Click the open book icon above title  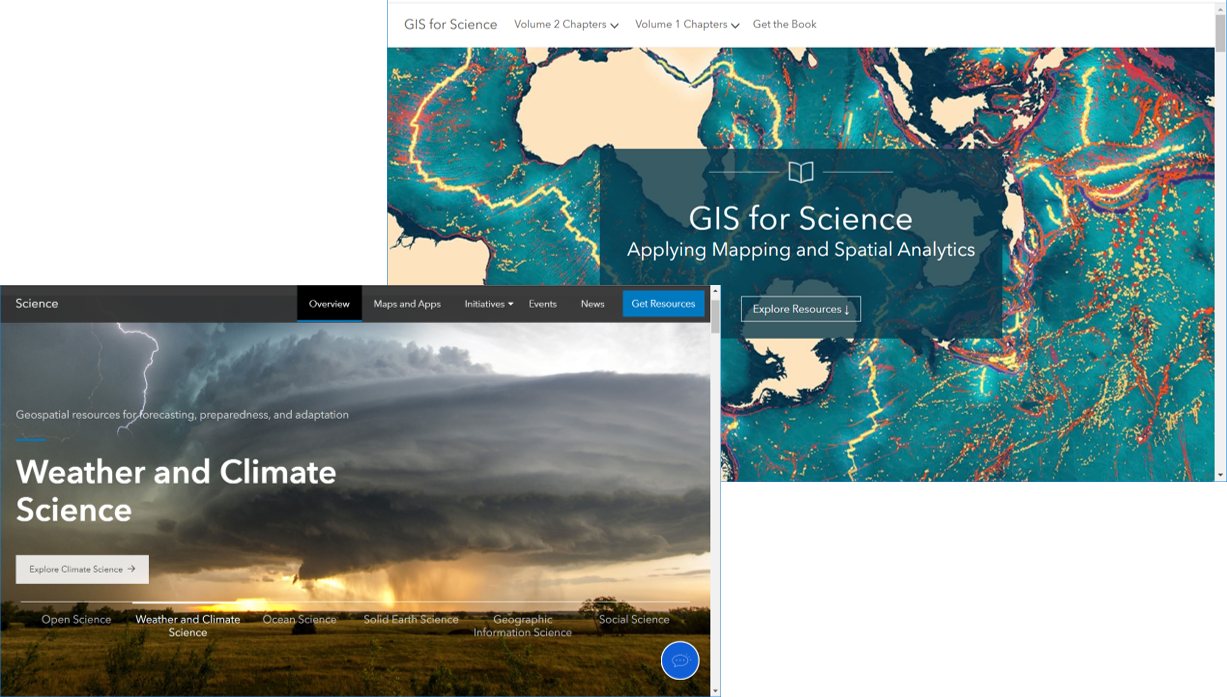tap(800, 172)
